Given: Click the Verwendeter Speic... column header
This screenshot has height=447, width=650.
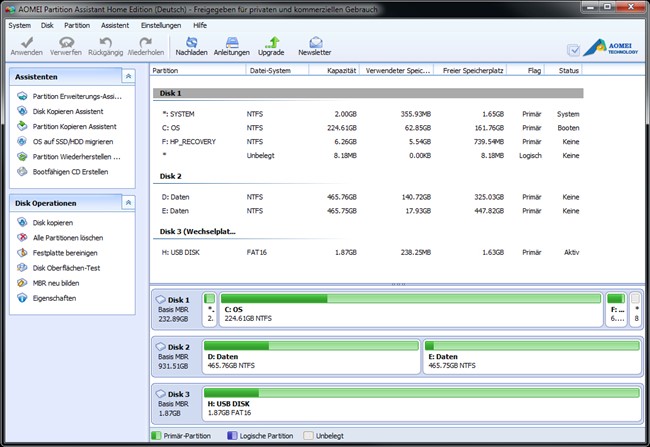Looking at the screenshot, I should [397, 70].
